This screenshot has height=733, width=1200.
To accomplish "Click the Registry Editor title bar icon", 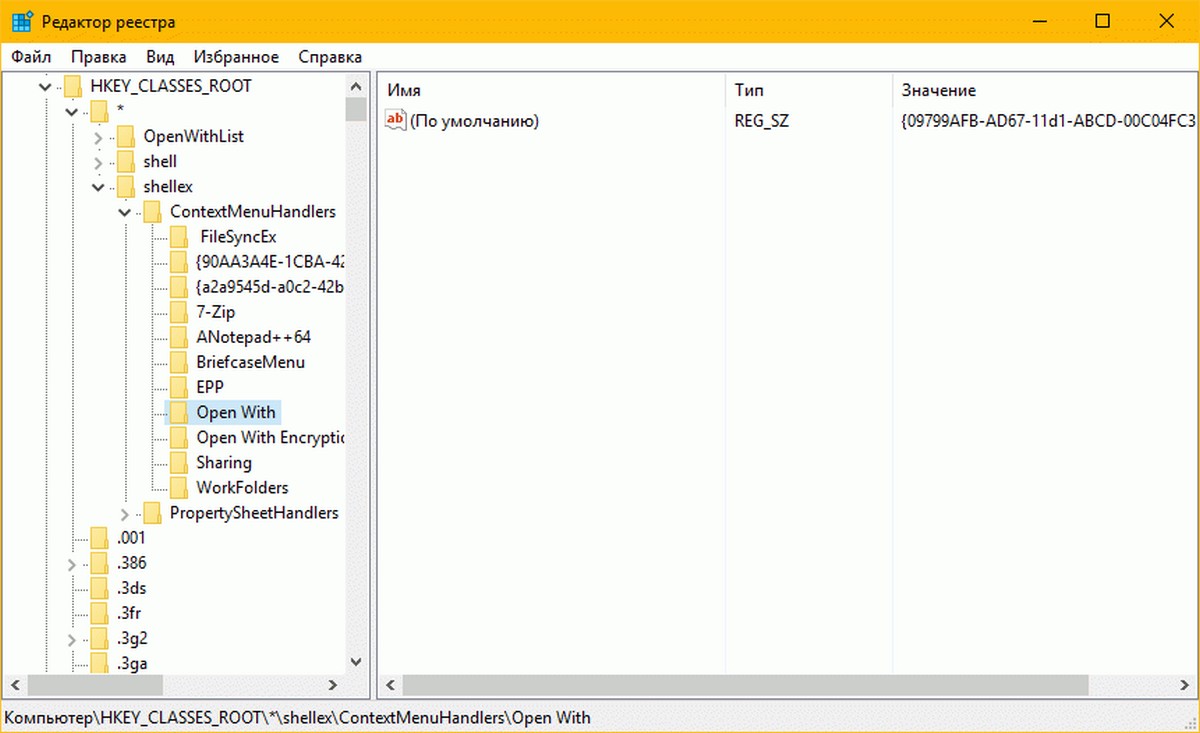I will (x=22, y=21).
